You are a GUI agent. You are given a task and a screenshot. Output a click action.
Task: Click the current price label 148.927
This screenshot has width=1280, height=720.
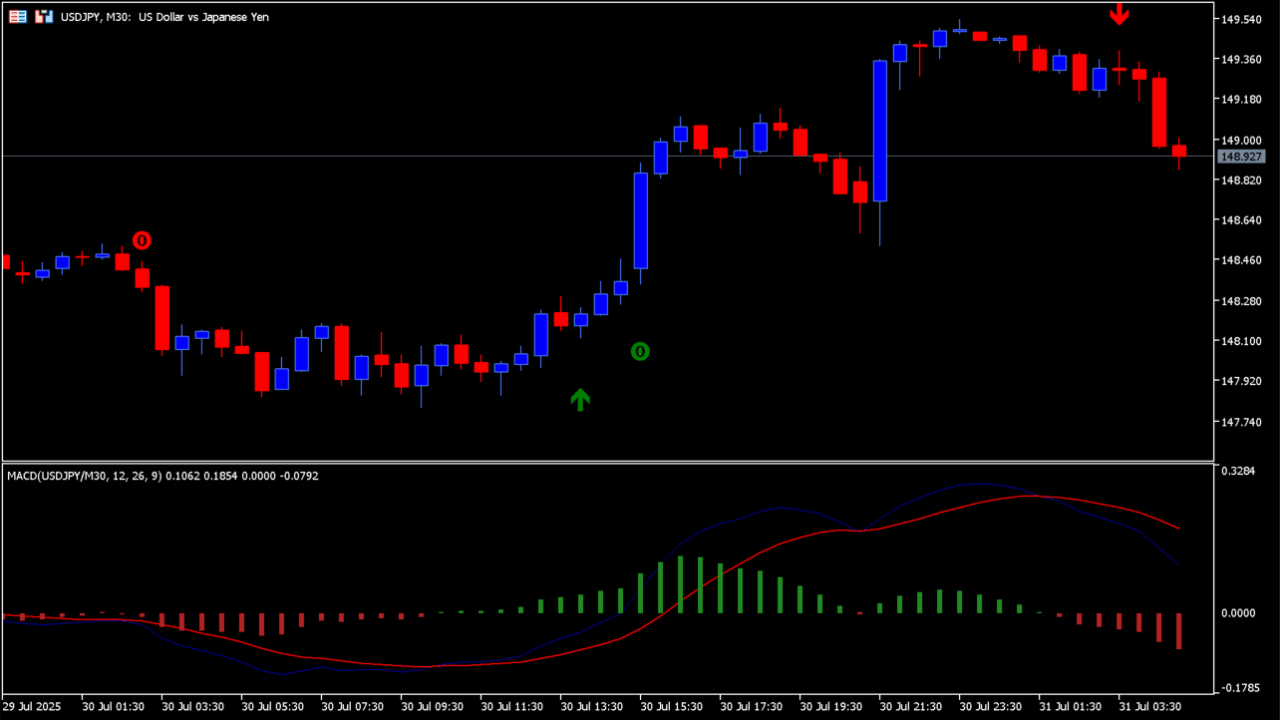pyautogui.click(x=1241, y=157)
